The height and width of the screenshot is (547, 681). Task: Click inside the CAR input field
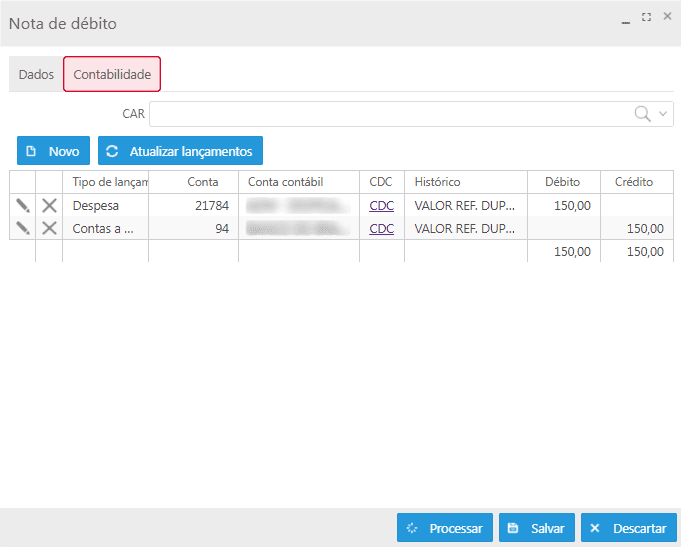pyautogui.click(x=390, y=114)
